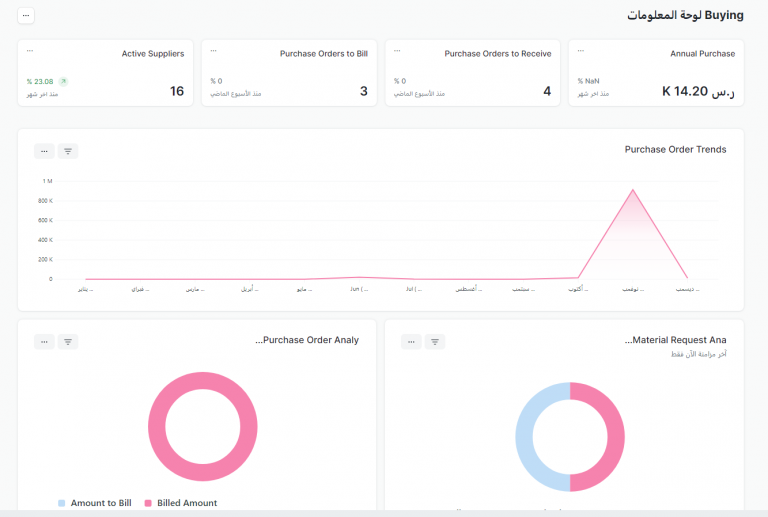The height and width of the screenshot is (517, 768).
Task: Open the Purchase Orders to Receive card menu
Action: point(397,51)
